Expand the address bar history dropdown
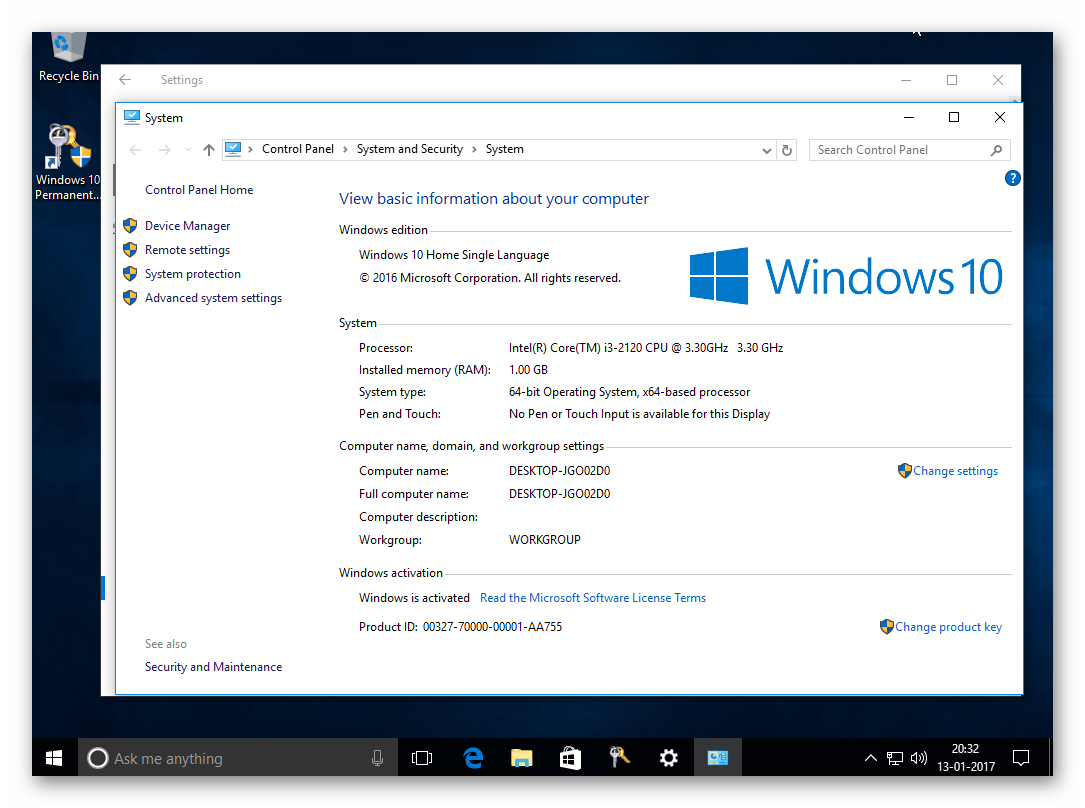The width and height of the screenshot is (1085, 808). (x=767, y=150)
